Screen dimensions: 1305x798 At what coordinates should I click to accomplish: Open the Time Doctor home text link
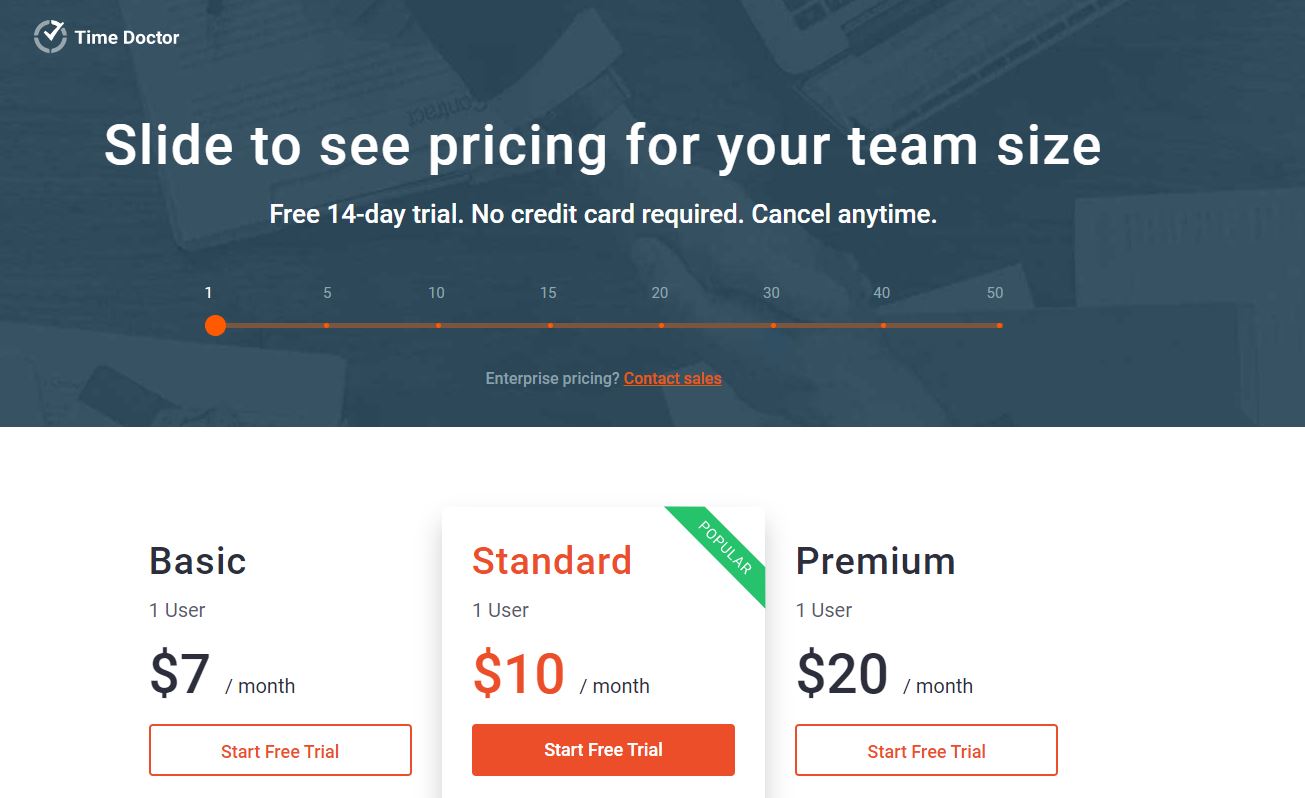[x=127, y=38]
